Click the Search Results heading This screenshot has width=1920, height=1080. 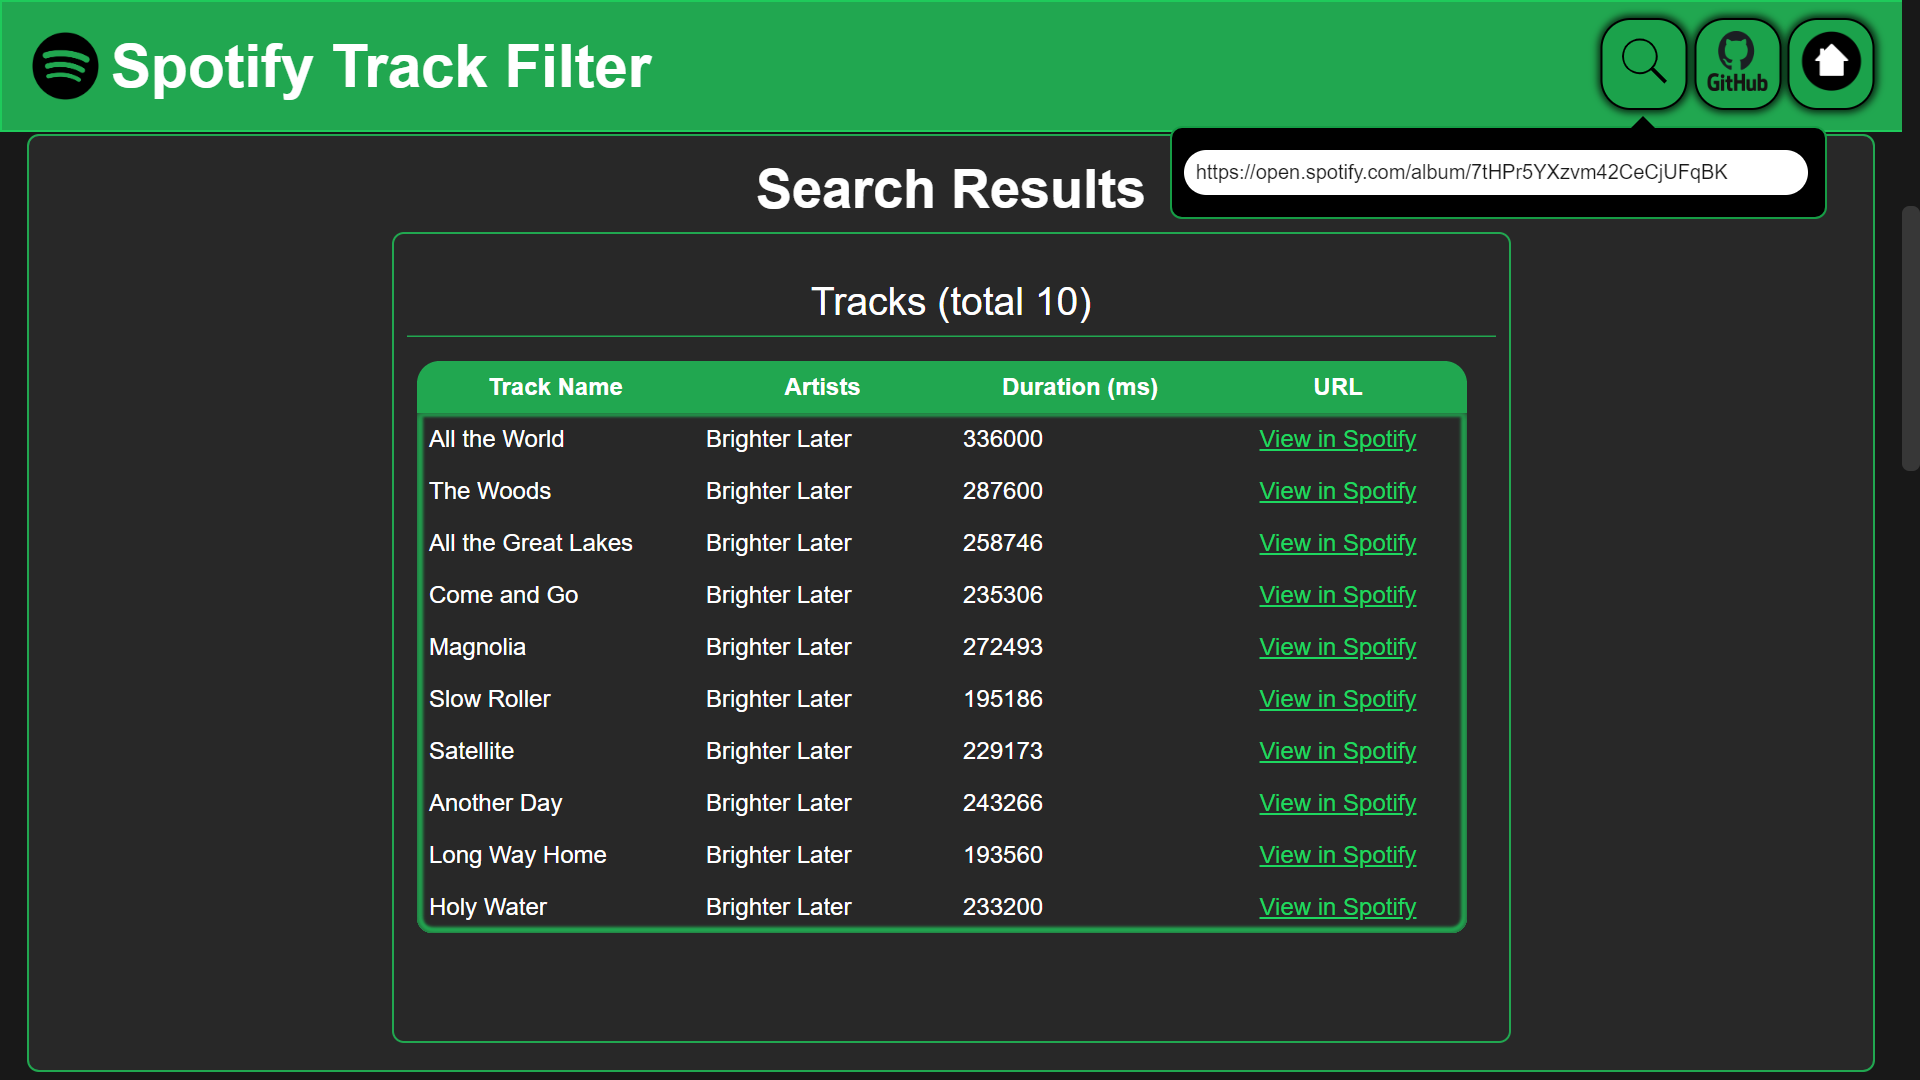(950, 189)
